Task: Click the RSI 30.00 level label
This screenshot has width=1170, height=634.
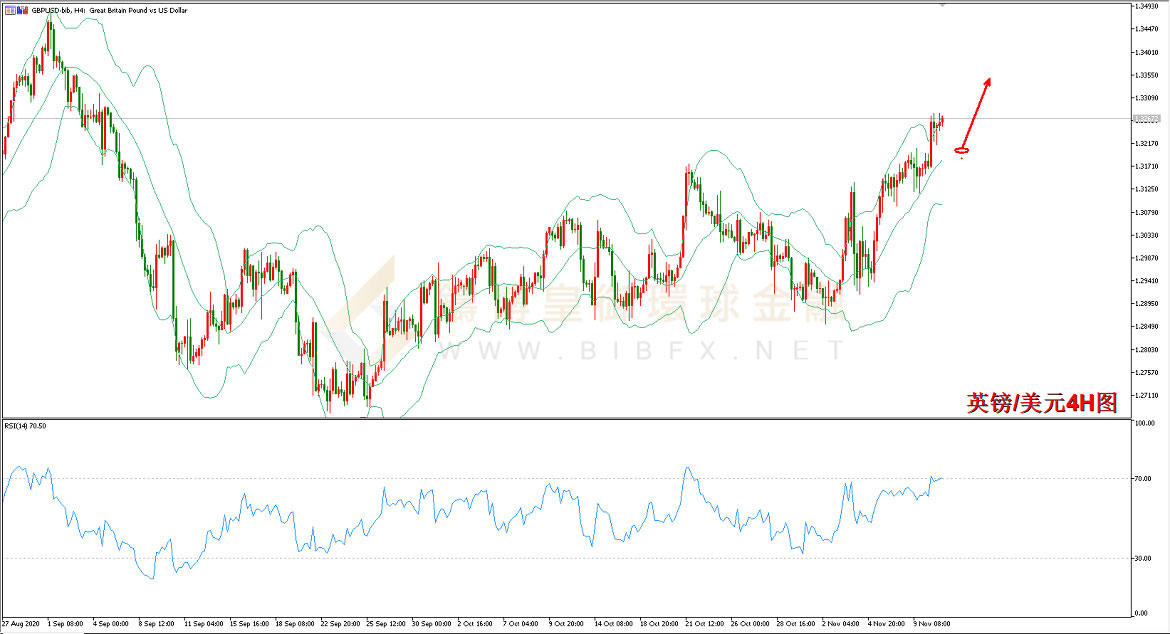Action: coord(1142,559)
